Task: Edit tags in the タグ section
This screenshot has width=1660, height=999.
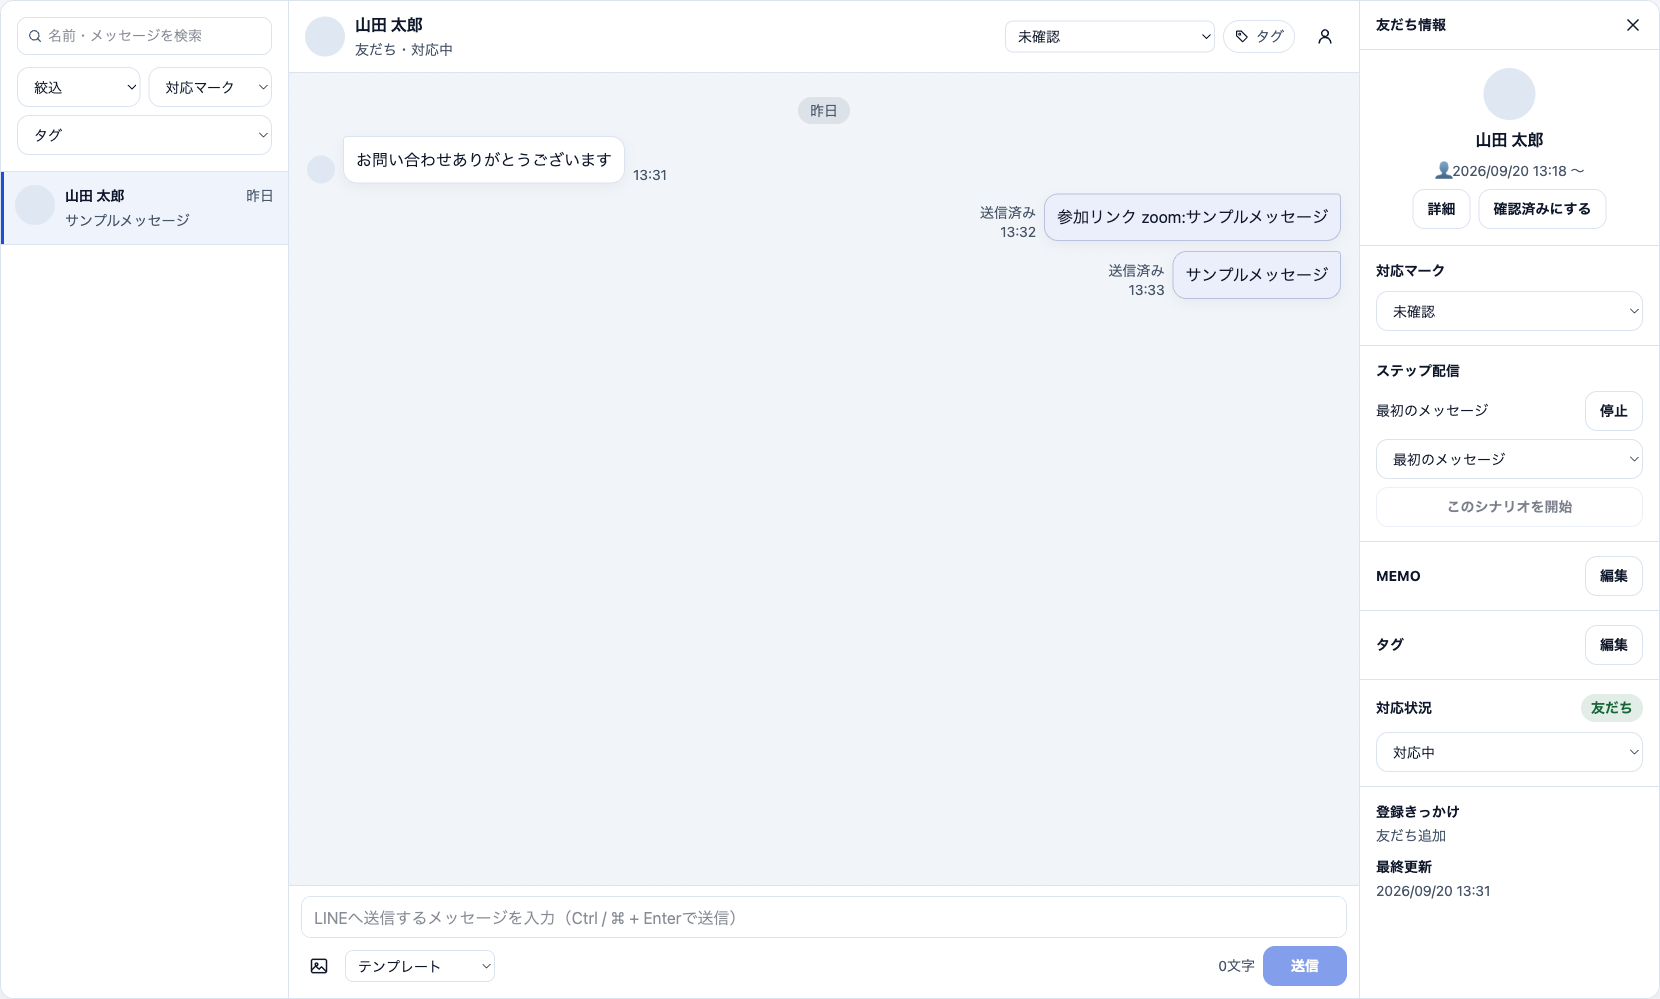Action: 1613,645
